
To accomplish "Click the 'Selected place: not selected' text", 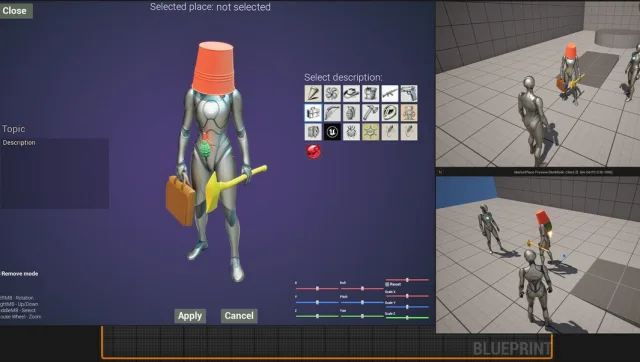I will 210,7.
